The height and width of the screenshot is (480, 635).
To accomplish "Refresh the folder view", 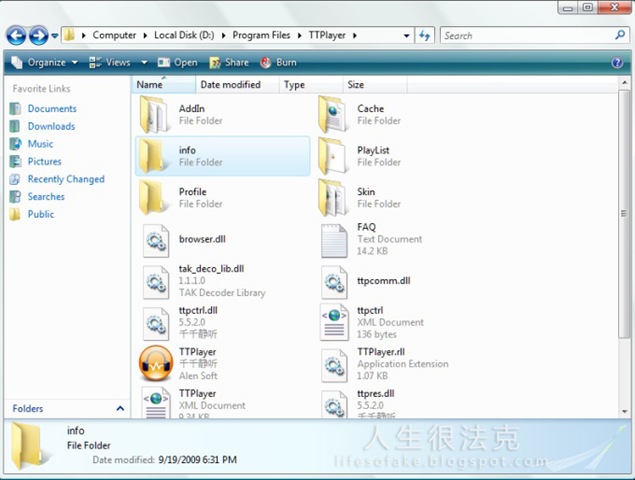I will point(424,36).
